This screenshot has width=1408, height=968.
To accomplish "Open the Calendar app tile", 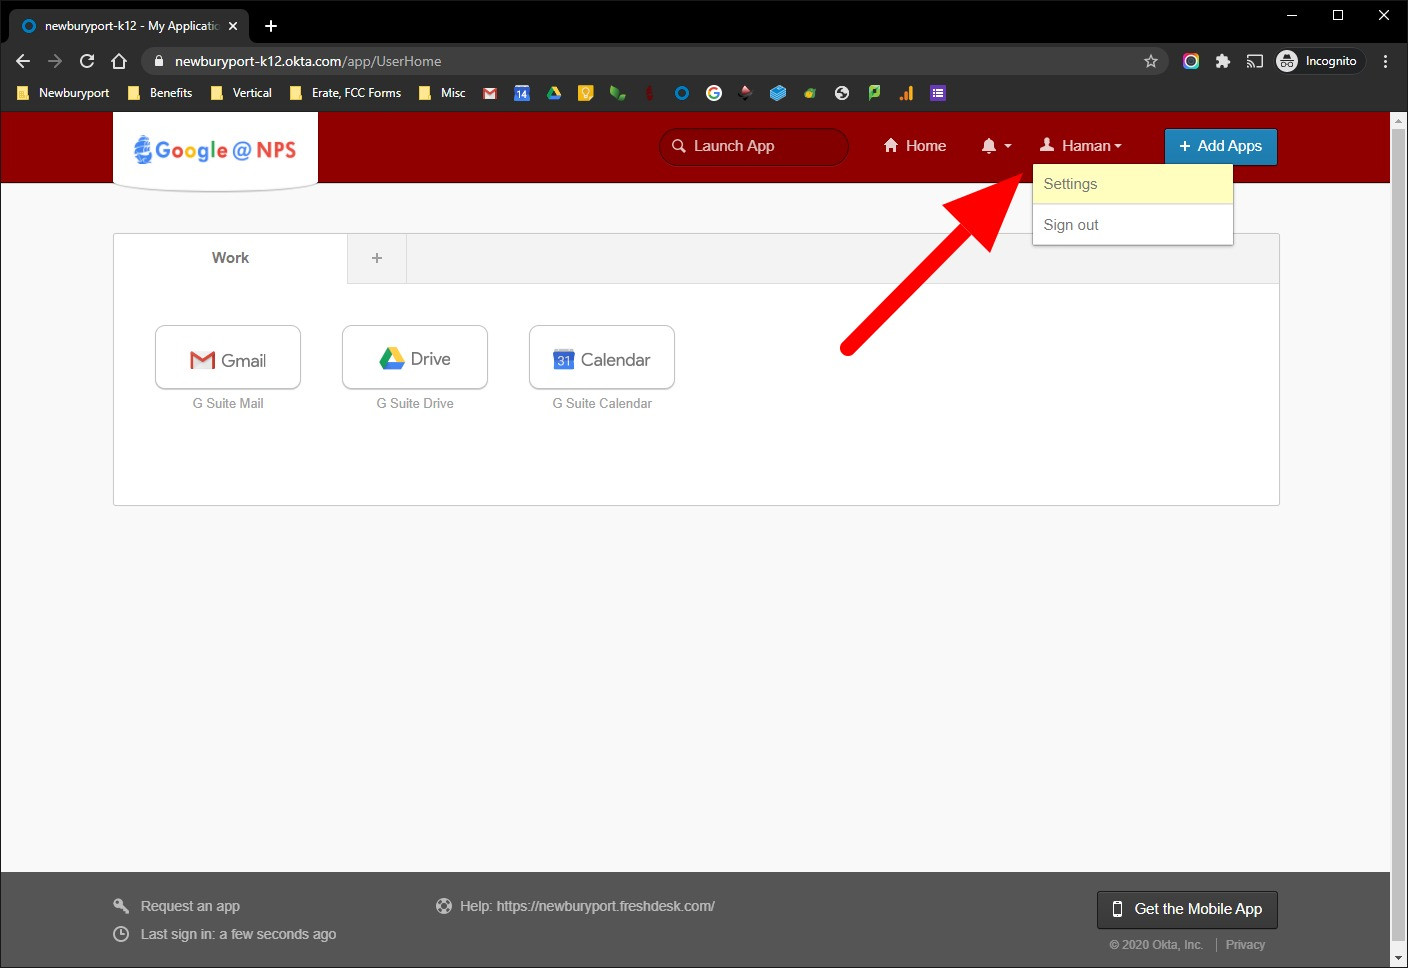I will pyautogui.click(x=602, y=357).
